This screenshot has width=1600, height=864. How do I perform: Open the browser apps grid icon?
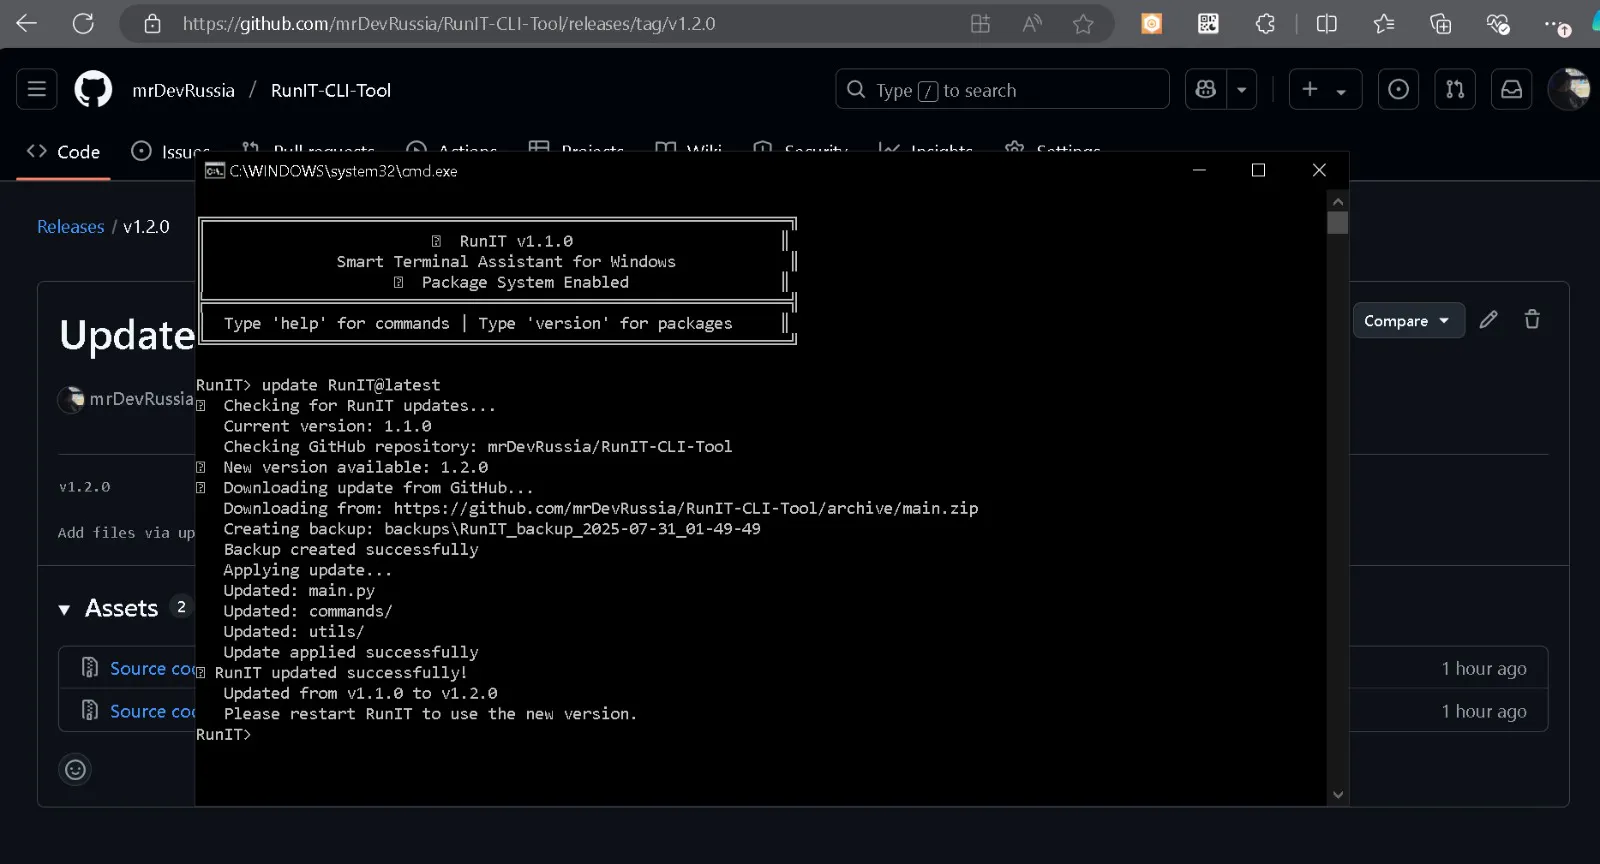(980, 24)
